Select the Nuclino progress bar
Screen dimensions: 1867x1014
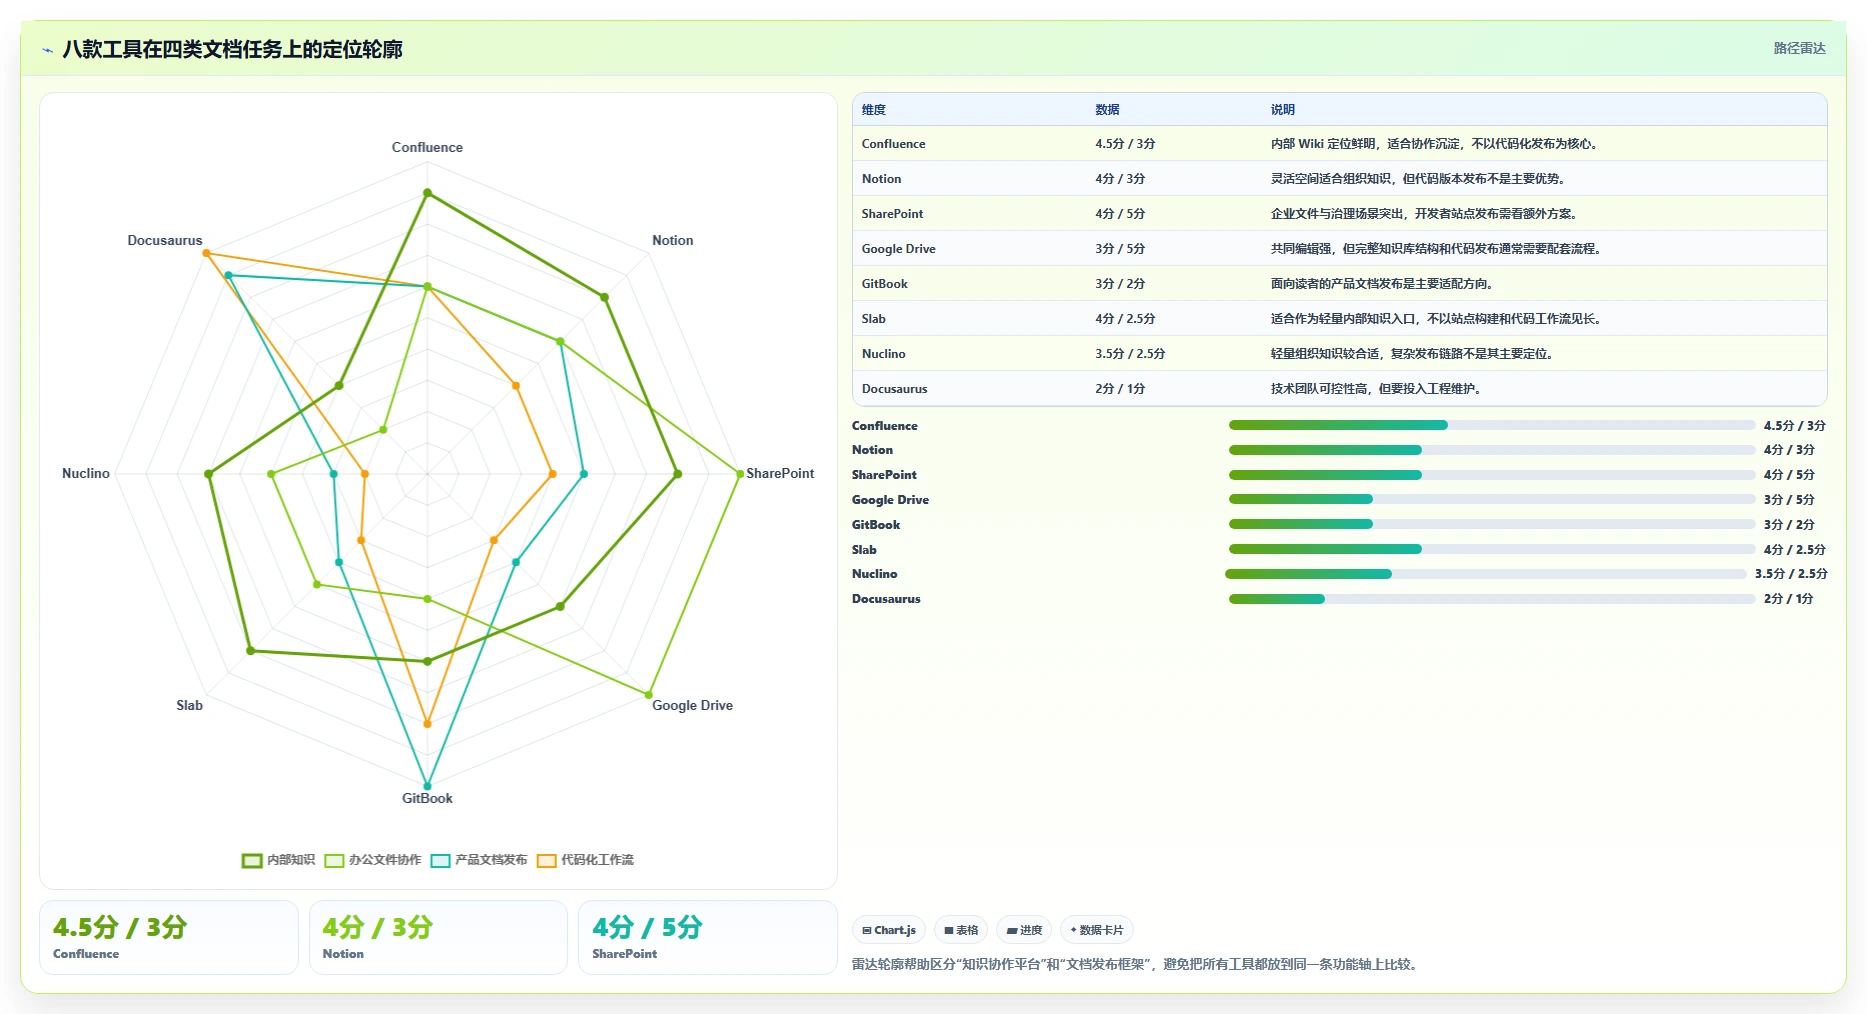click(x=1486, y=574)
